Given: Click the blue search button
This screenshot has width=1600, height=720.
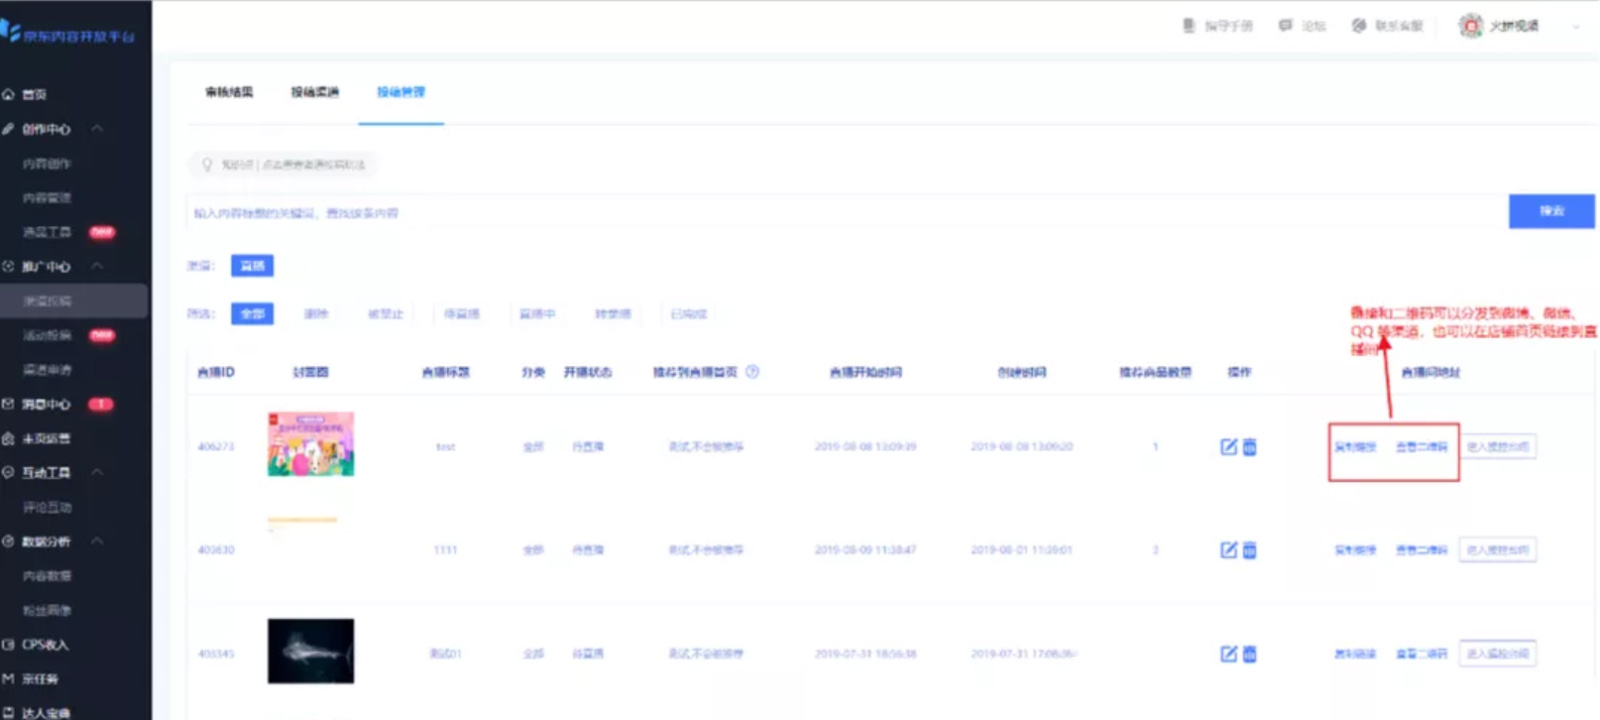Looking at the screenshot, I should 1551,211.
